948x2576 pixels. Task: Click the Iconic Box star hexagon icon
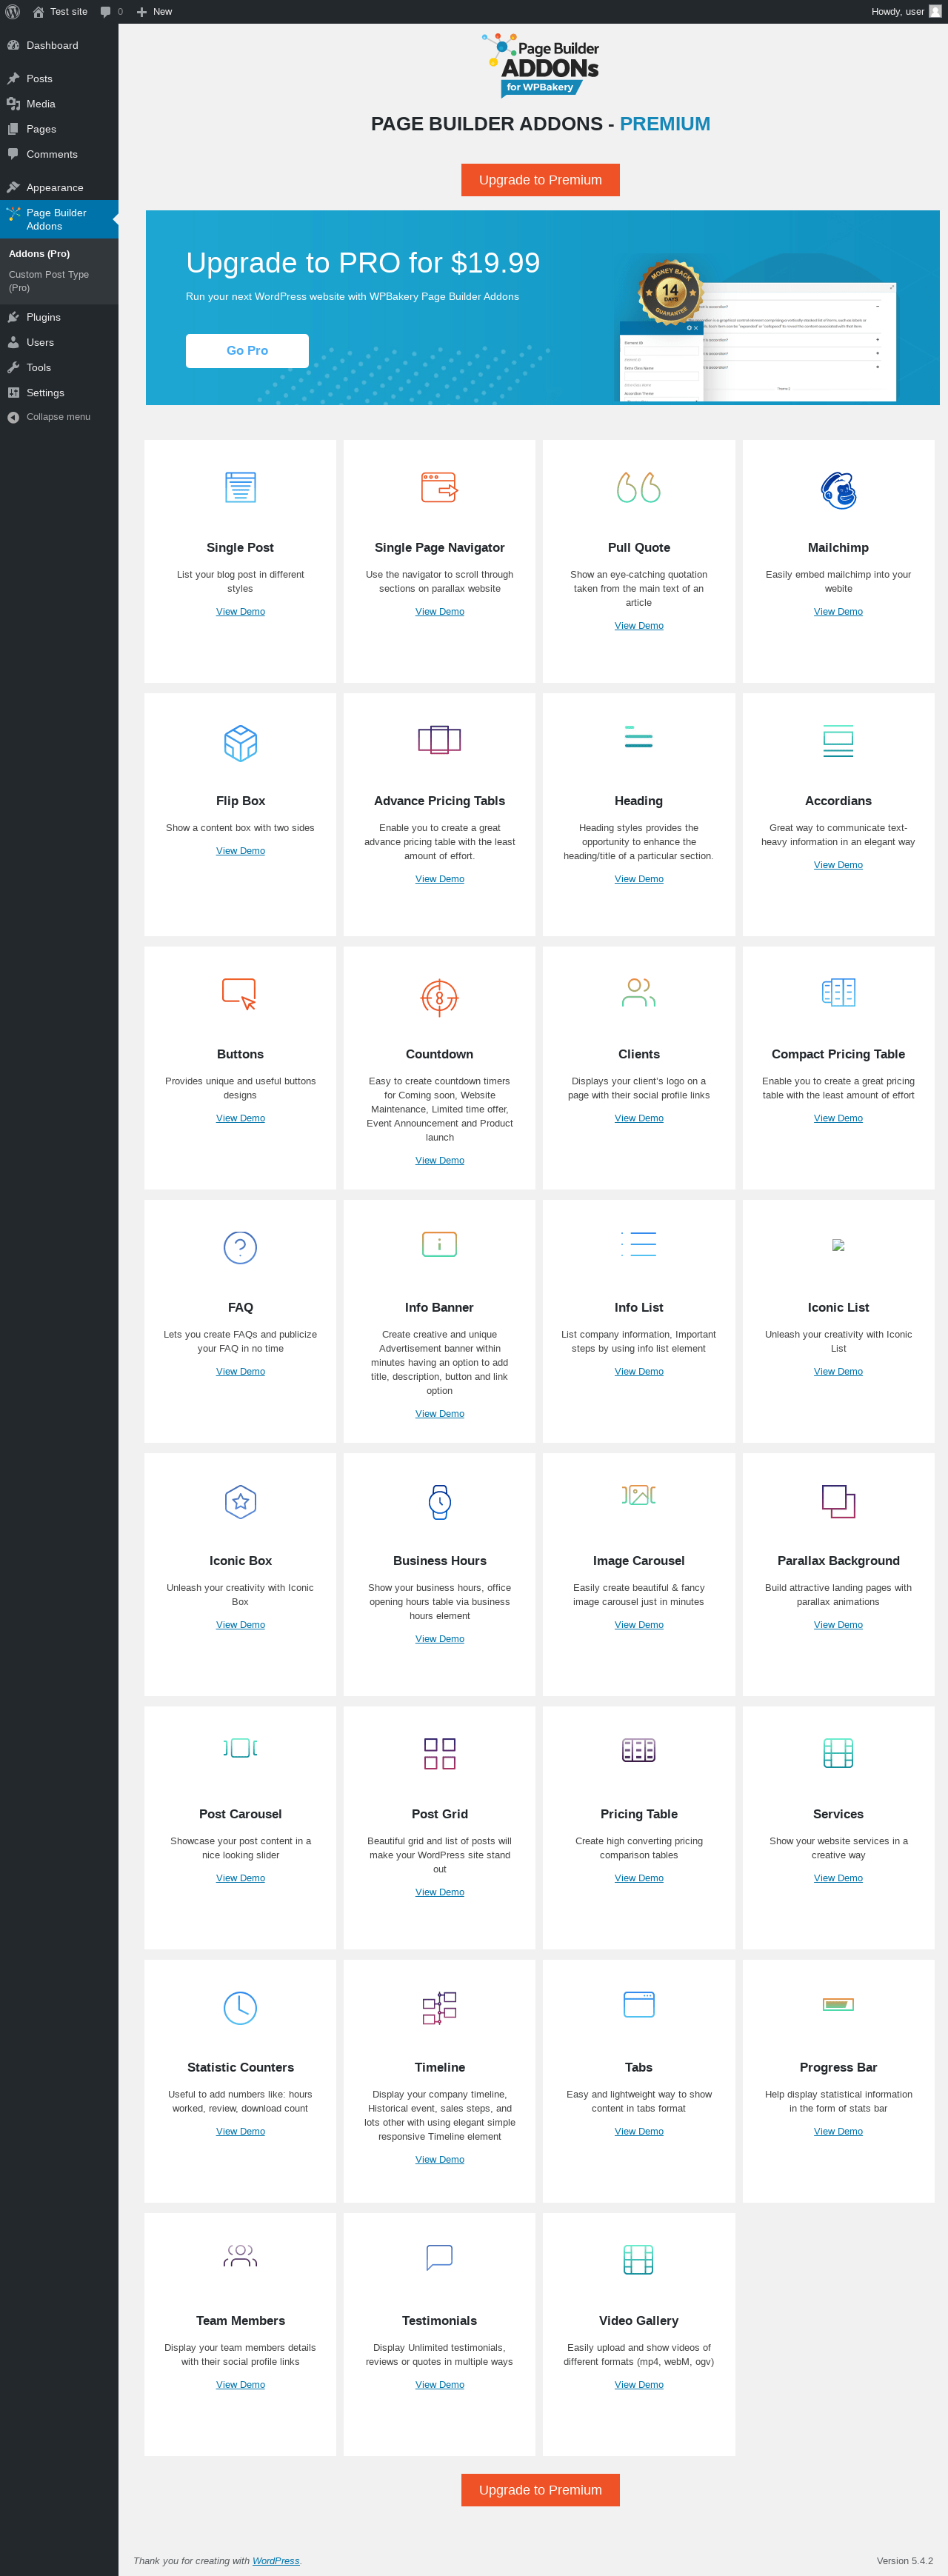tap(240, 1501)
